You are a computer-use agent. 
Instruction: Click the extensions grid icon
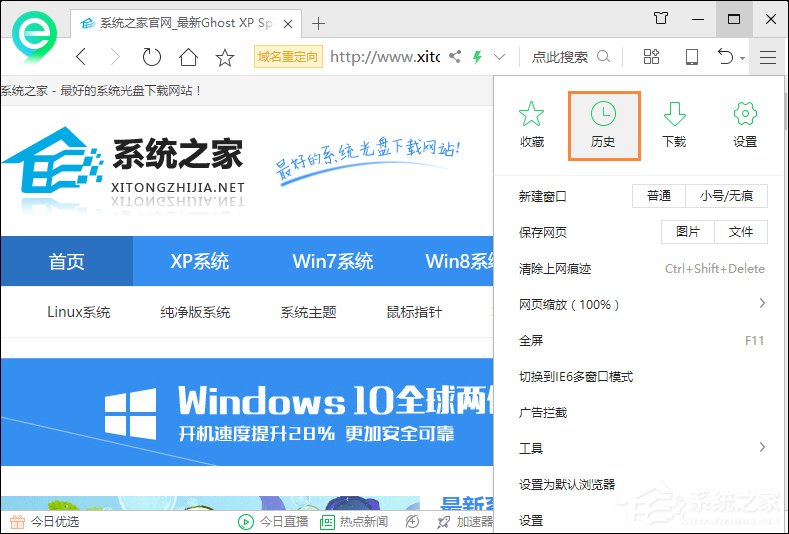[x=651, y=57]
